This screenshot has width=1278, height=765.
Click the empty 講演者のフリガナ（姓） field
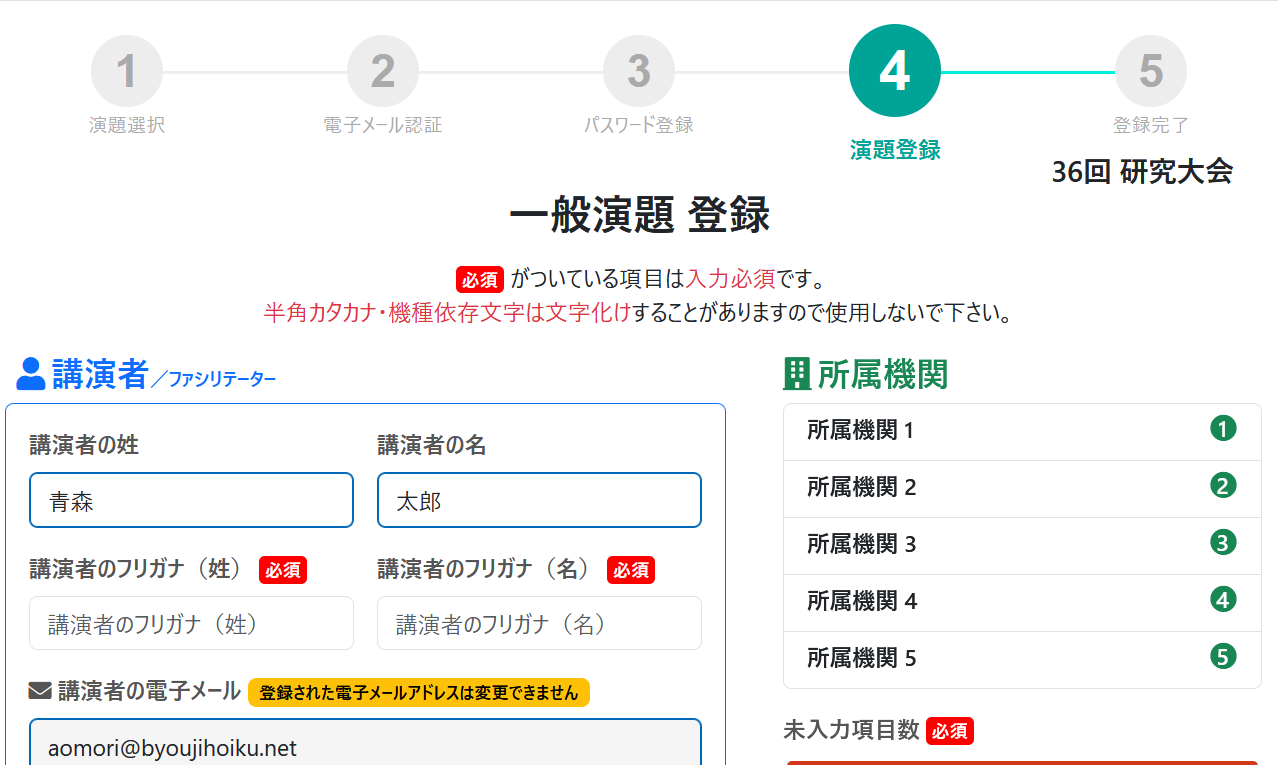point(191,624)
